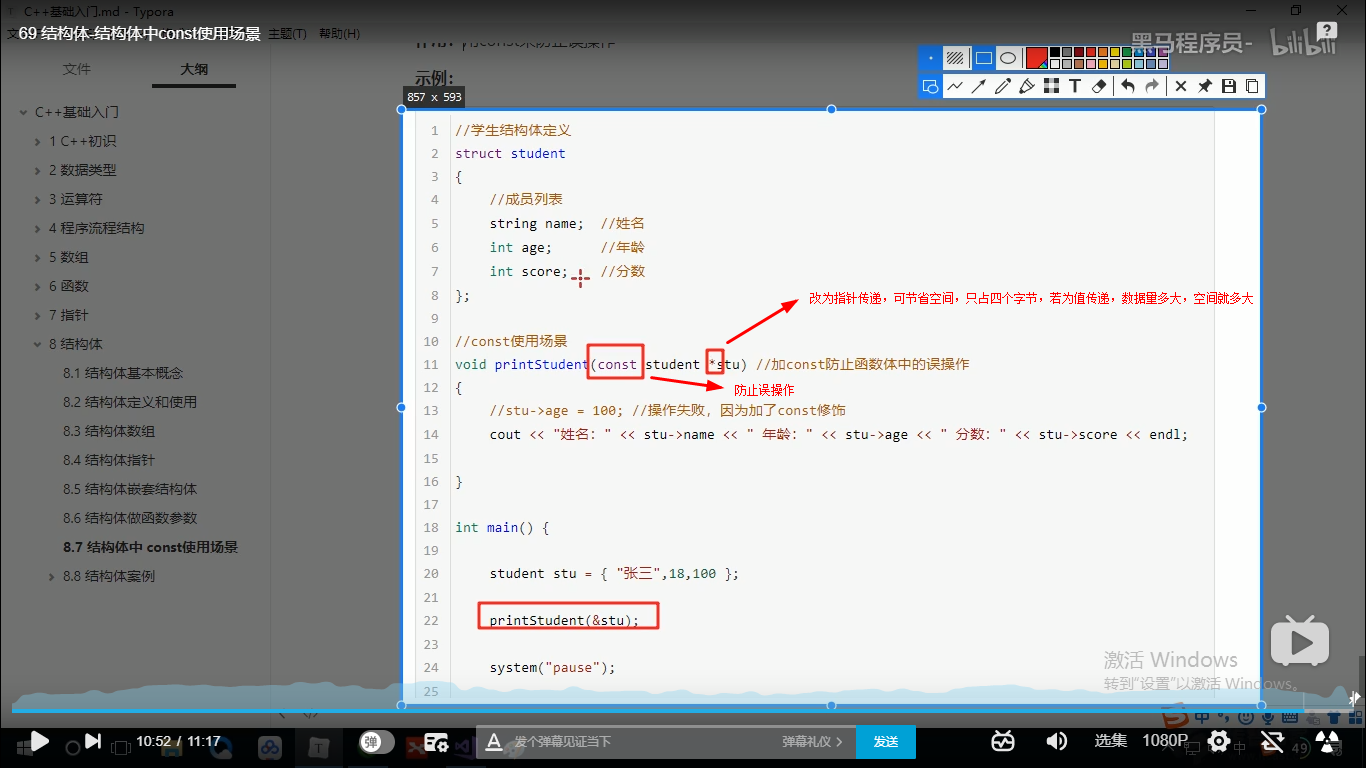Select the eraser tool
Viewport: 1366px width, 768px height.
1099,86
